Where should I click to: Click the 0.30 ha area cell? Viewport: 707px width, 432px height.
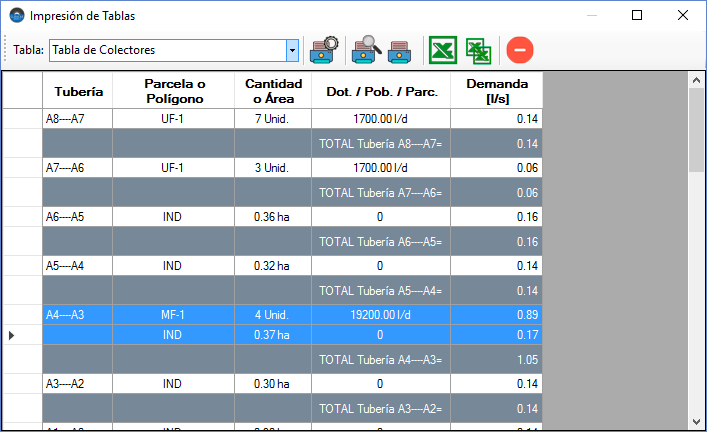(x=273, y=384)
